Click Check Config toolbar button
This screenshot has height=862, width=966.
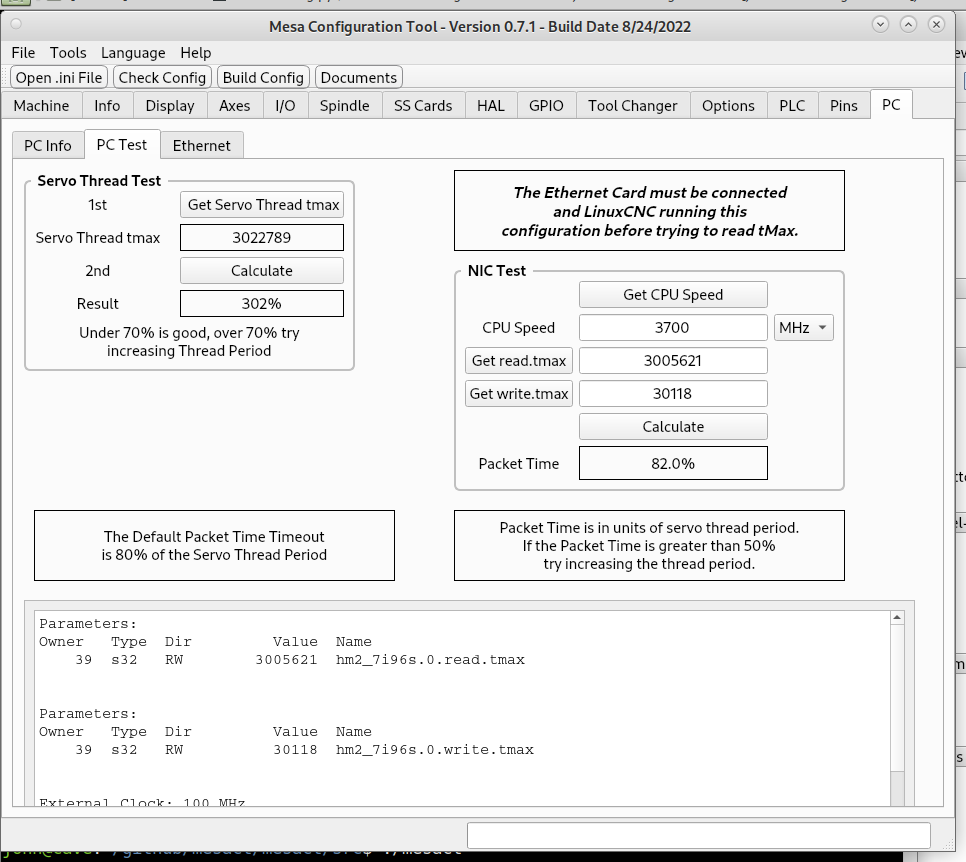click(x=162, y=78)
